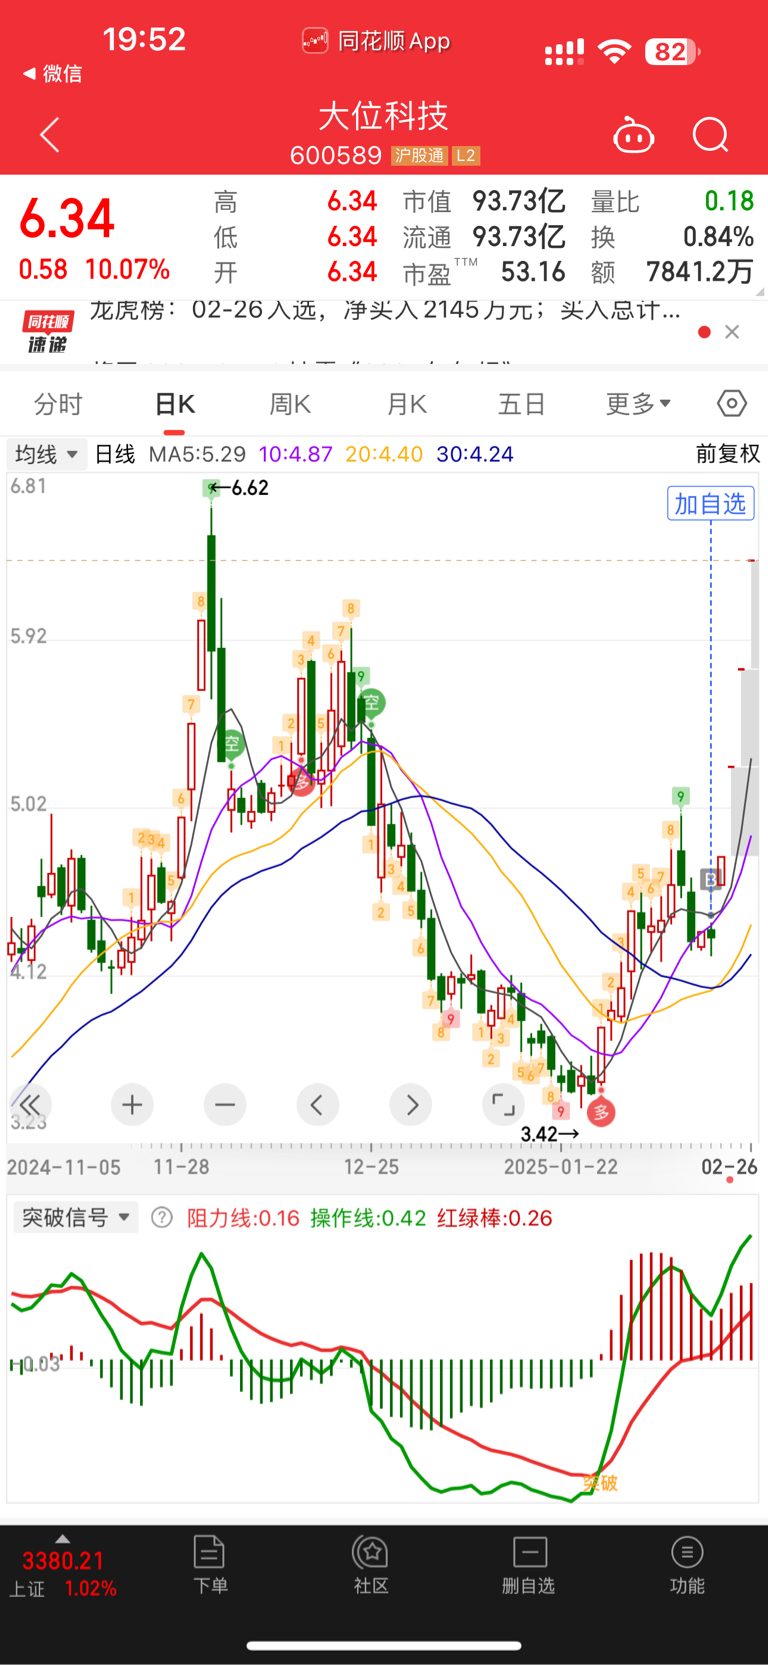This screenshot has width=768, height=1665.
Task: Close the 龙虎榜 news banner
Action: pos(732,332)
